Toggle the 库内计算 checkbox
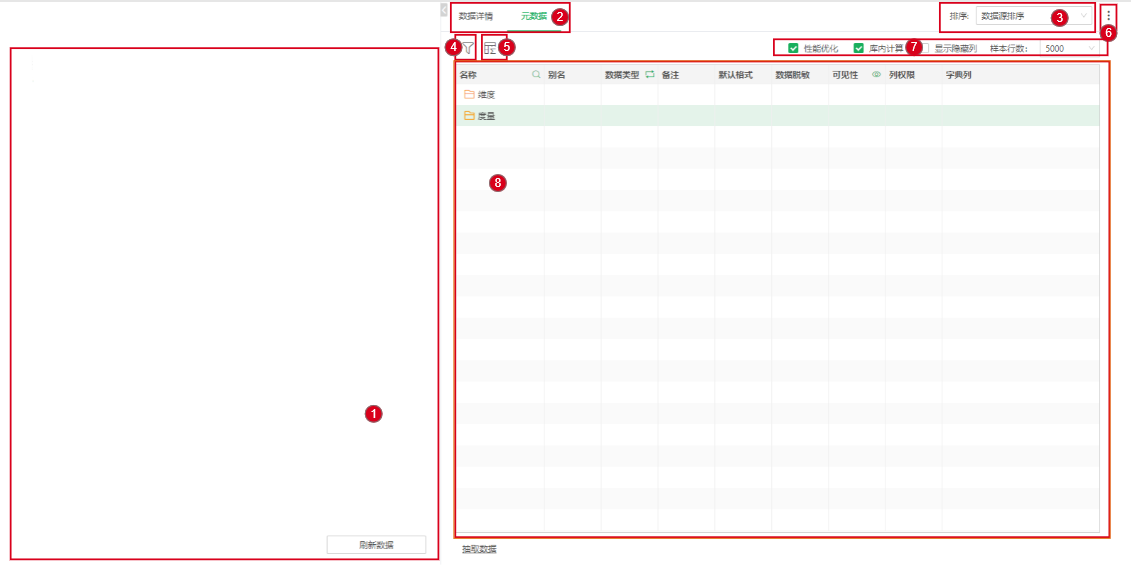1131x572 pixels. [x=858, y=48]
